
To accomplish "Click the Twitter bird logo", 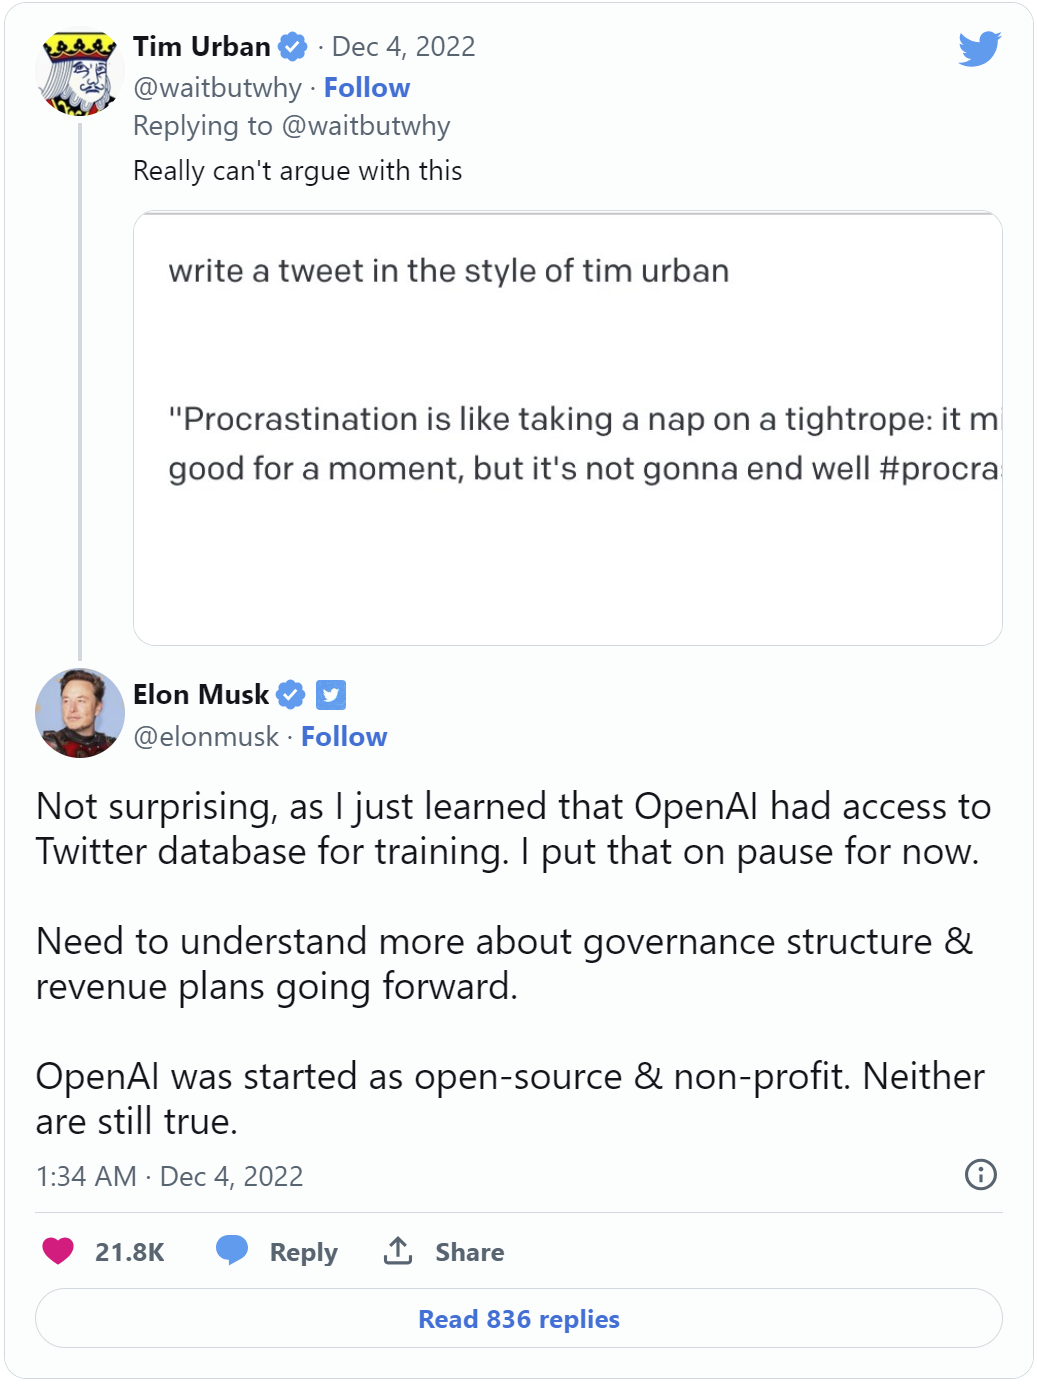I will (x=979, y=48).
